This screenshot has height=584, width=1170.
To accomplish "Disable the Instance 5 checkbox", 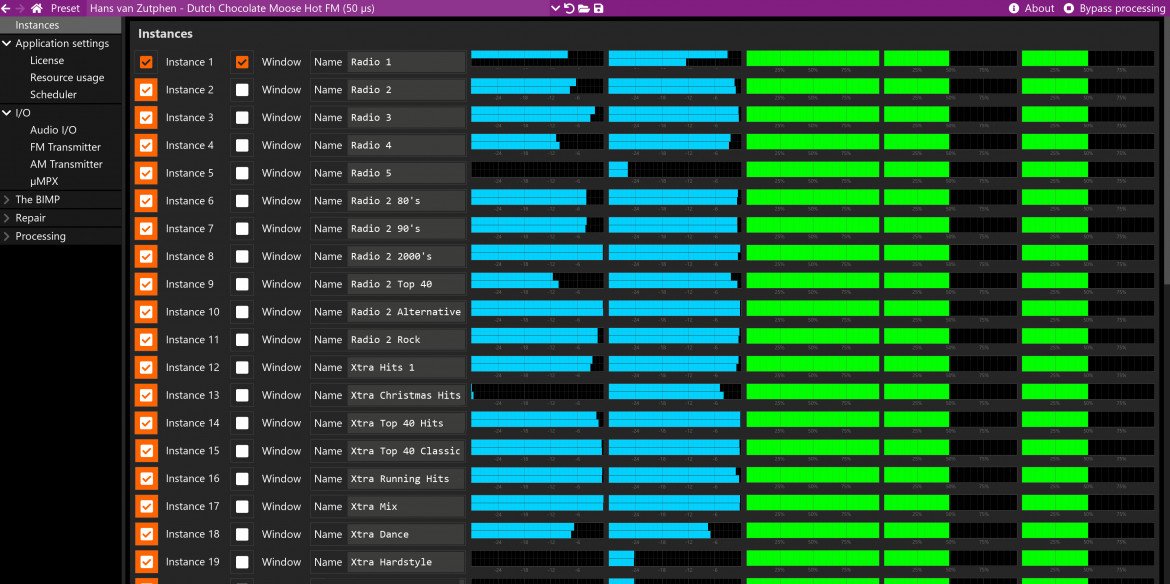I will click(147, 173).
